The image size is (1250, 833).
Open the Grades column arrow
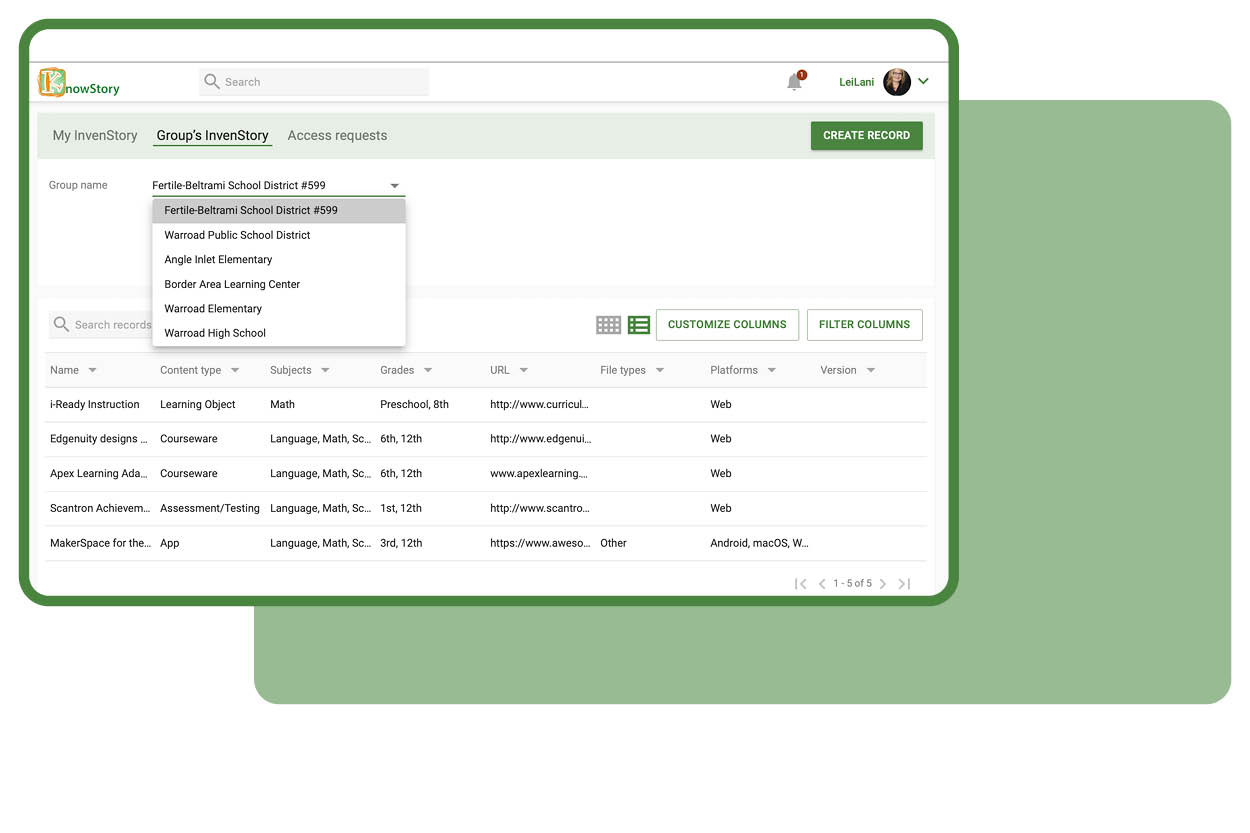pos(428,370)
